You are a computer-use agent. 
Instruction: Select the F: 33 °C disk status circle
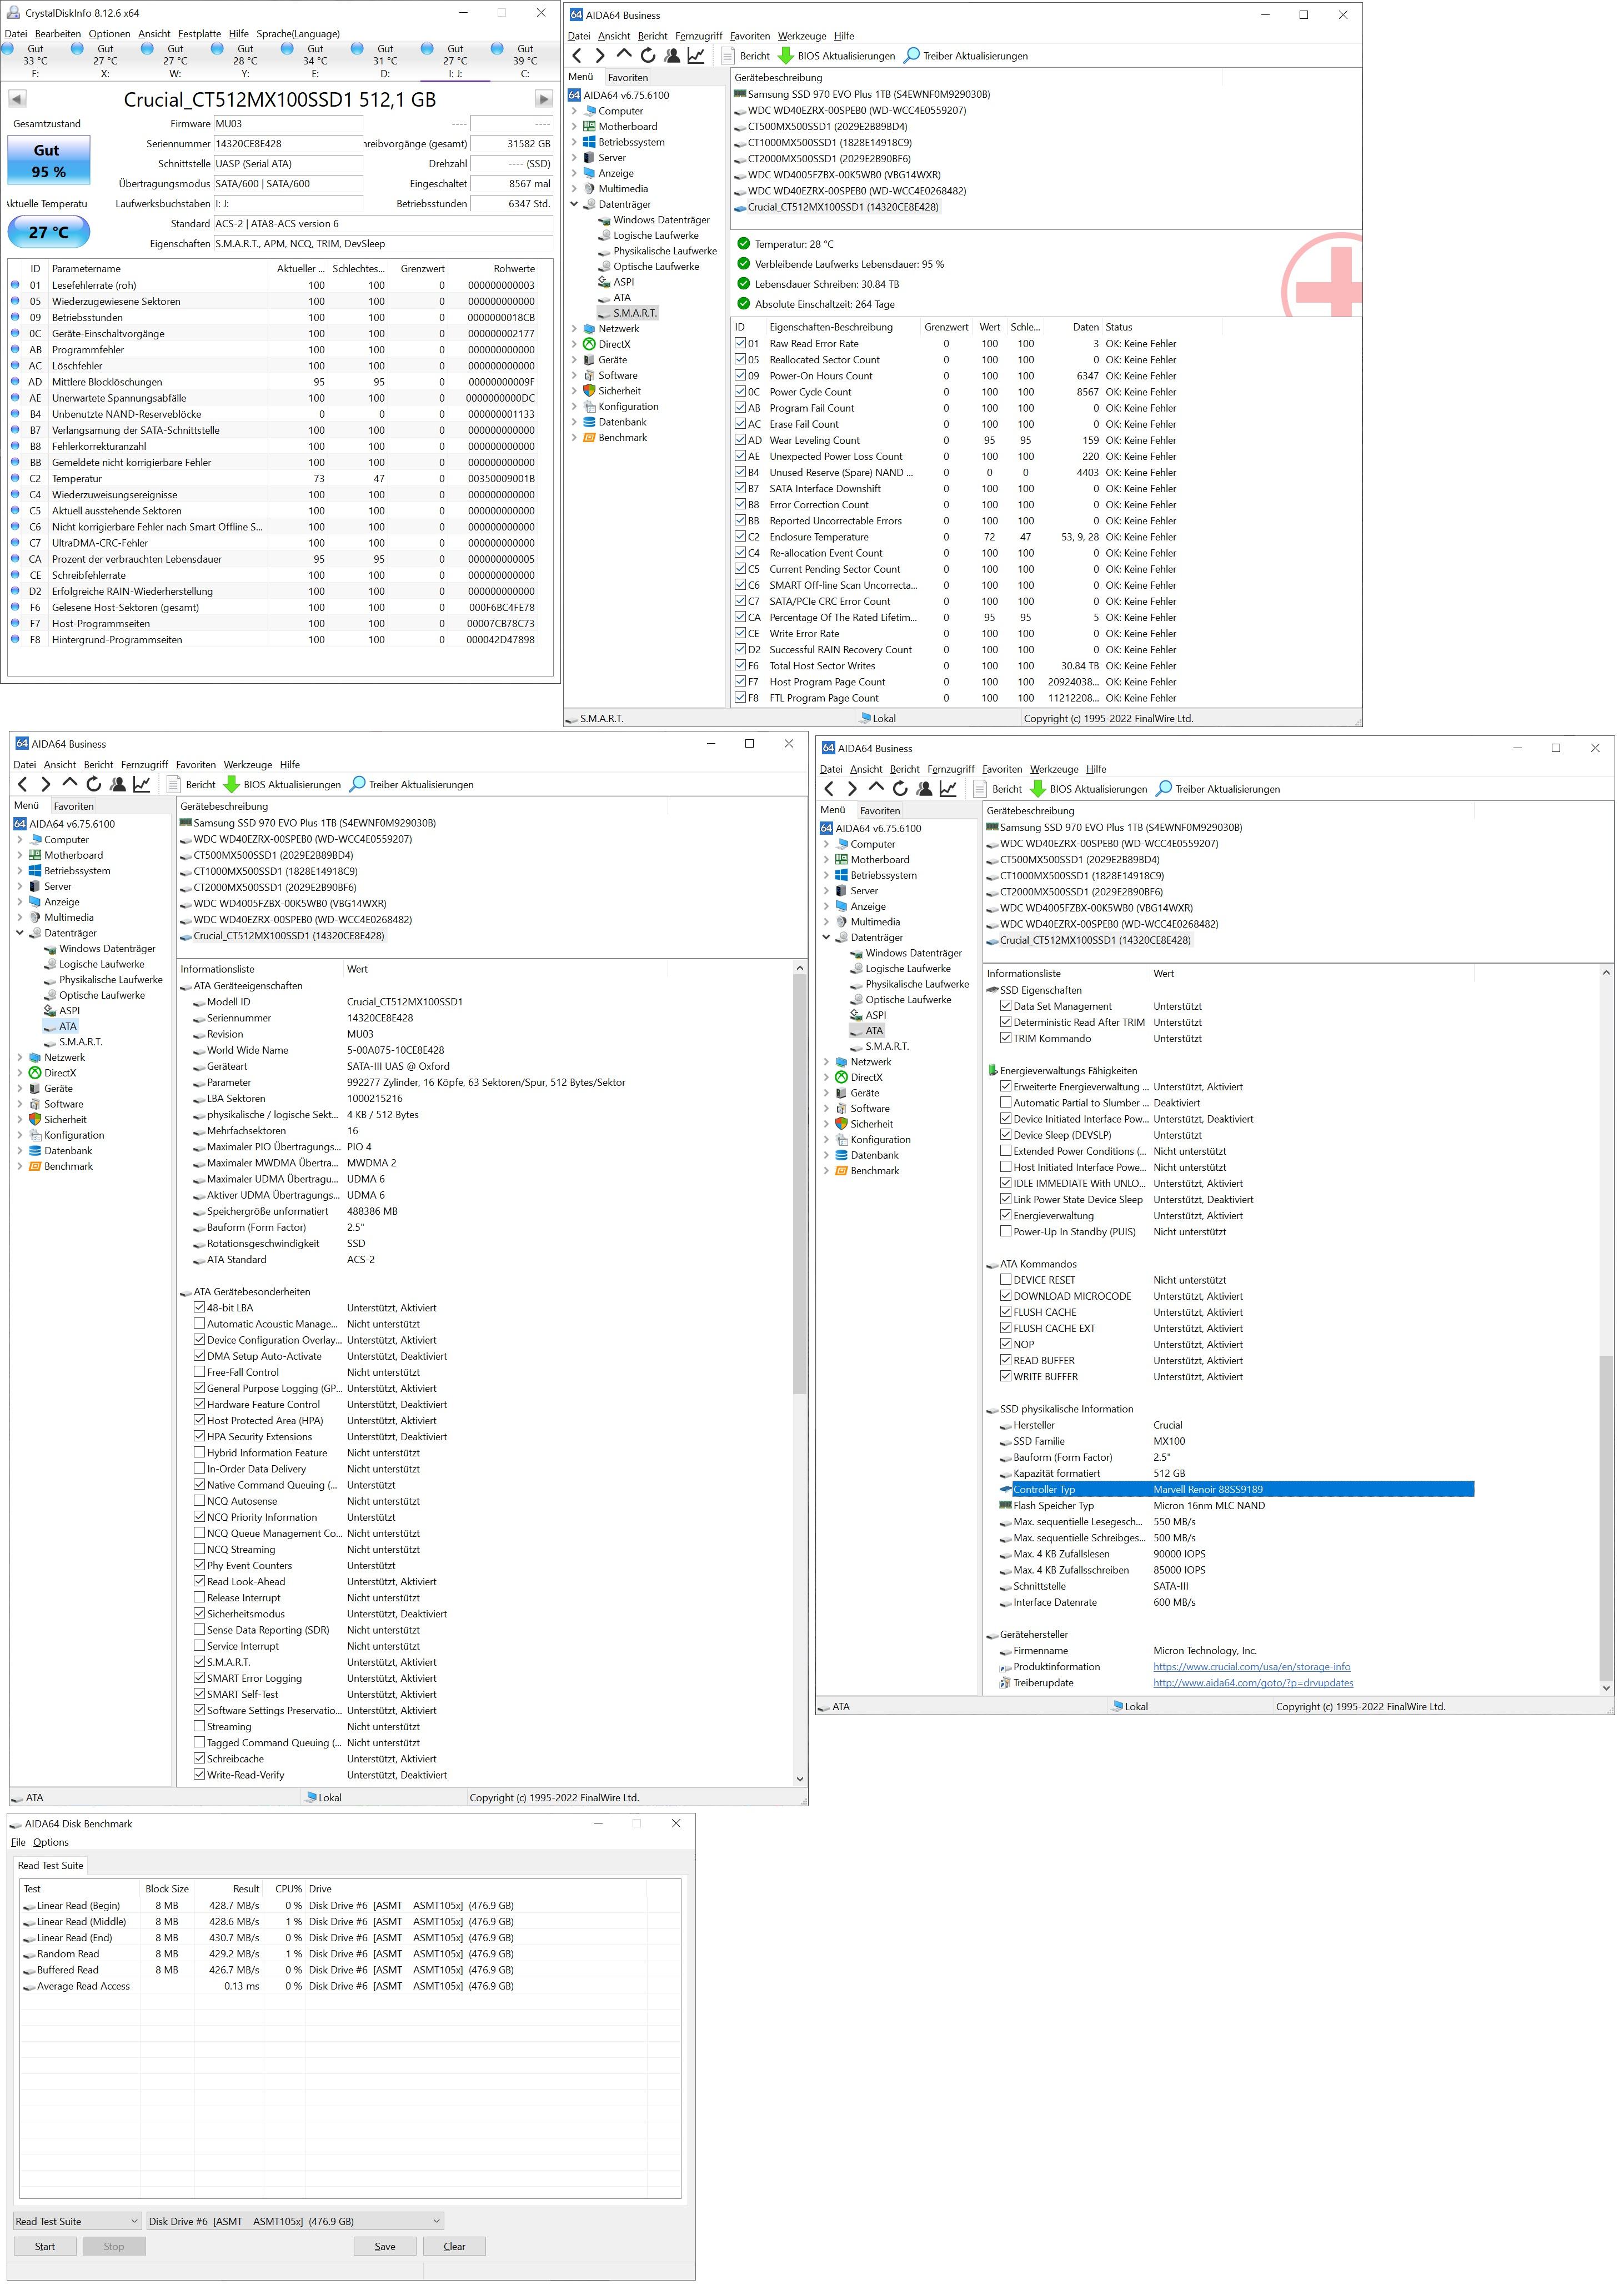point(8,48)
